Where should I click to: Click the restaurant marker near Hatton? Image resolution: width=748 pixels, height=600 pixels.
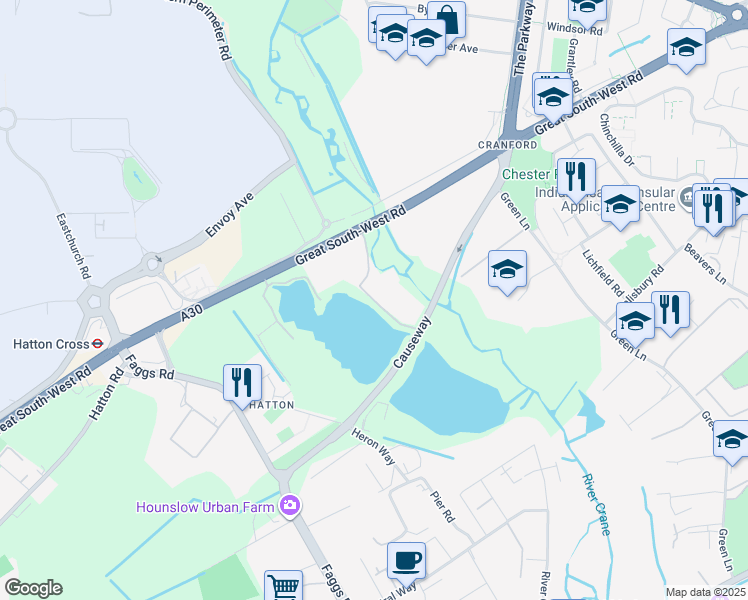coord(242,383)
